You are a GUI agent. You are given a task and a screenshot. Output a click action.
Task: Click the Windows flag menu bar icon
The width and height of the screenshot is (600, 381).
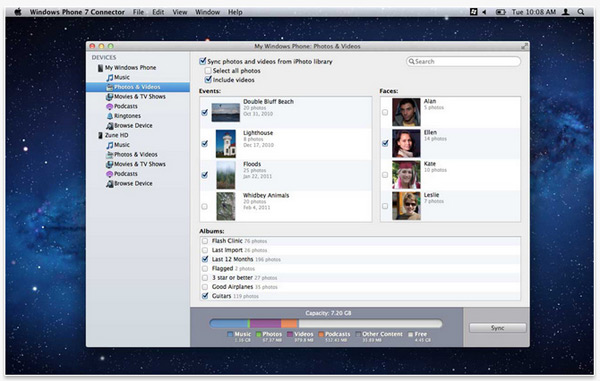click(473, 12)
